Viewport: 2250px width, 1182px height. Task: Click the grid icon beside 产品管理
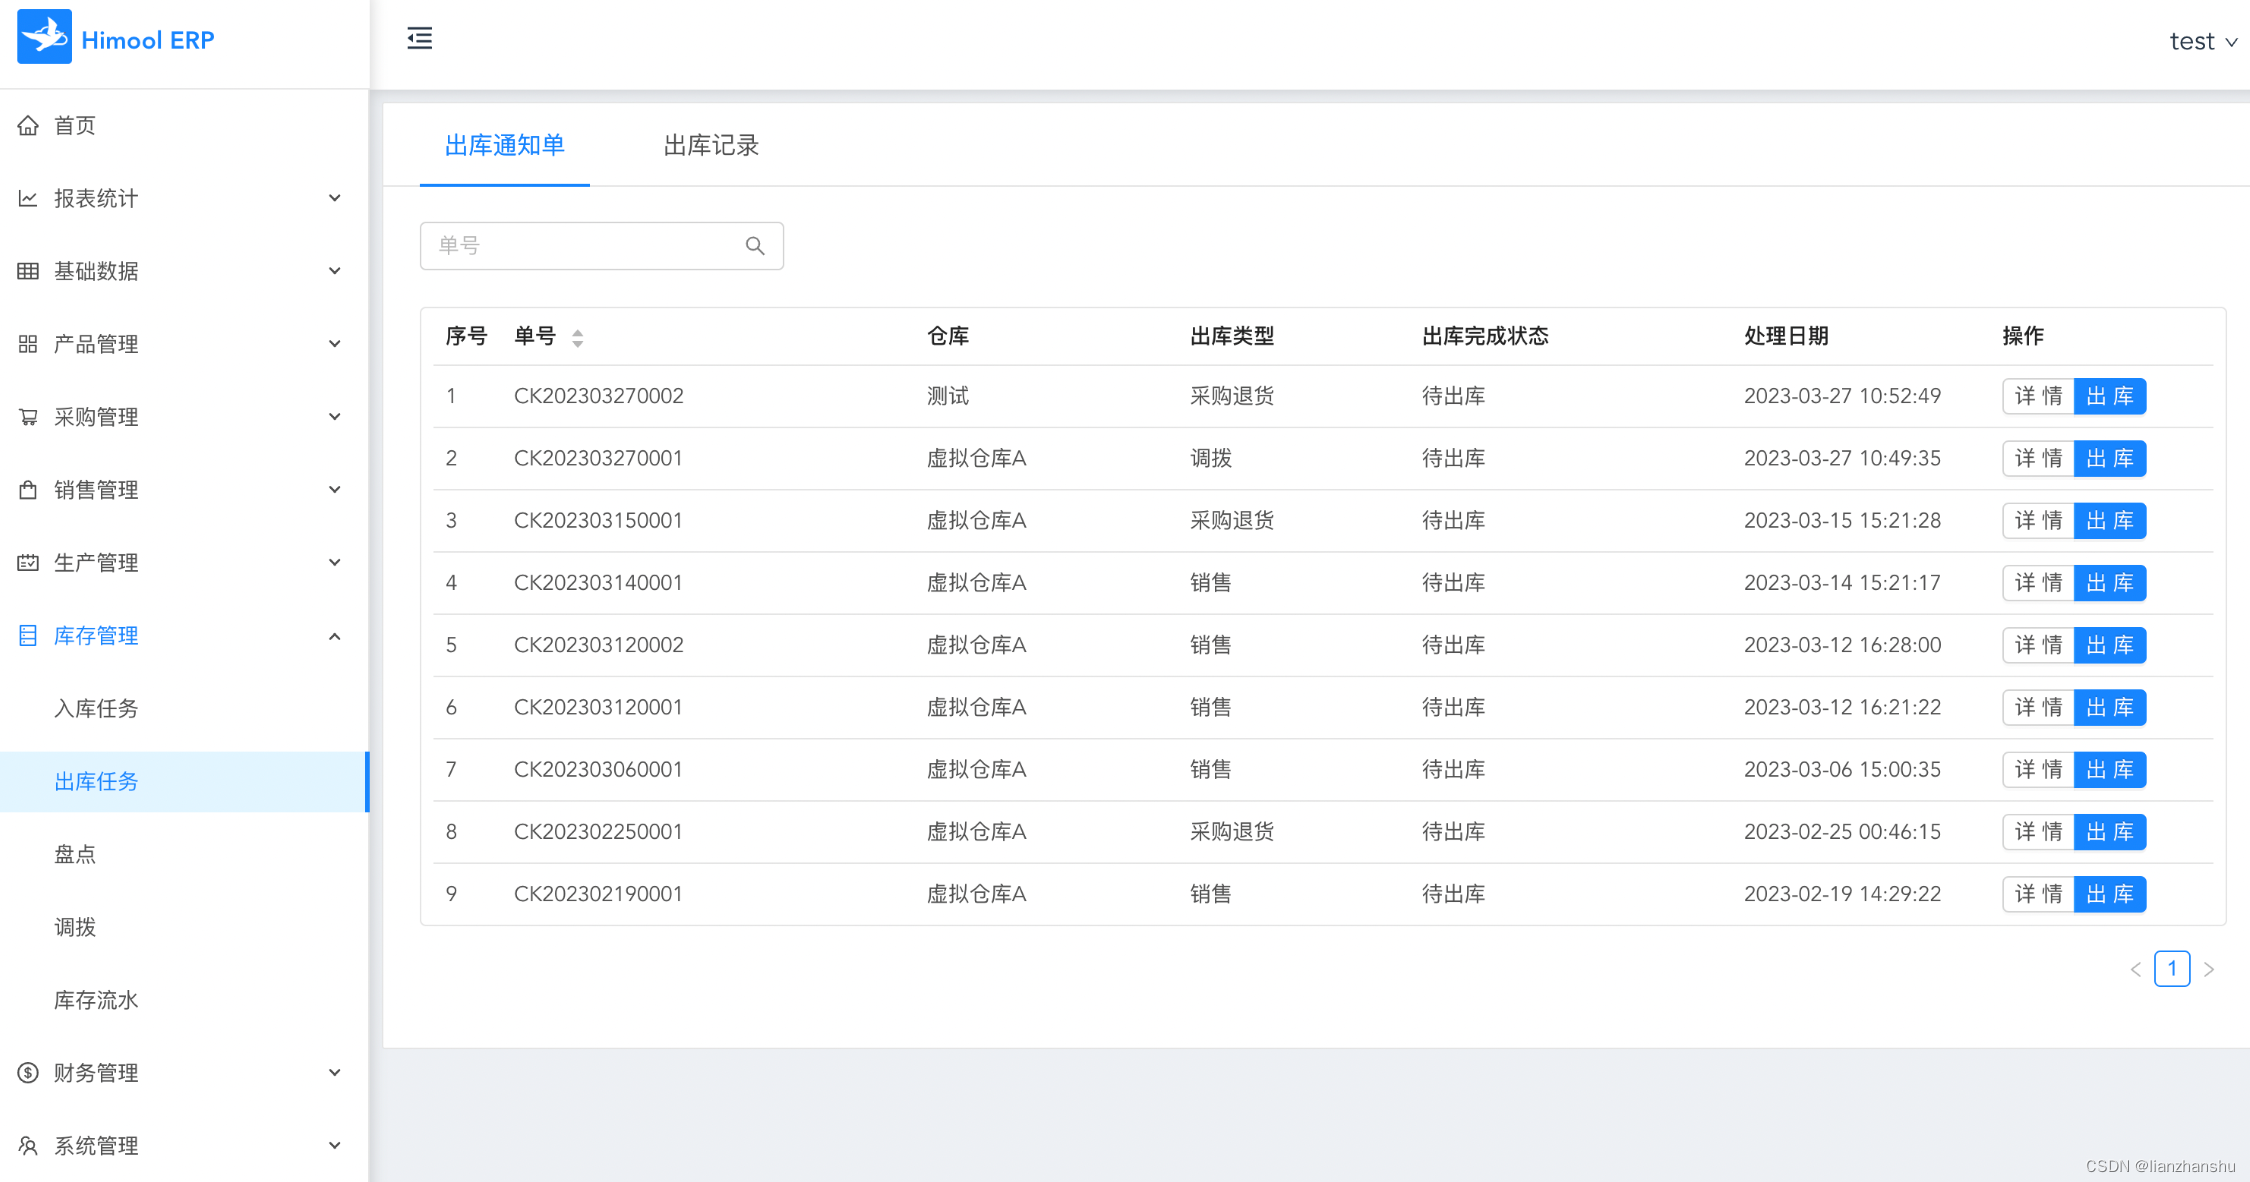pyautogui.click(x=28, y=344)
